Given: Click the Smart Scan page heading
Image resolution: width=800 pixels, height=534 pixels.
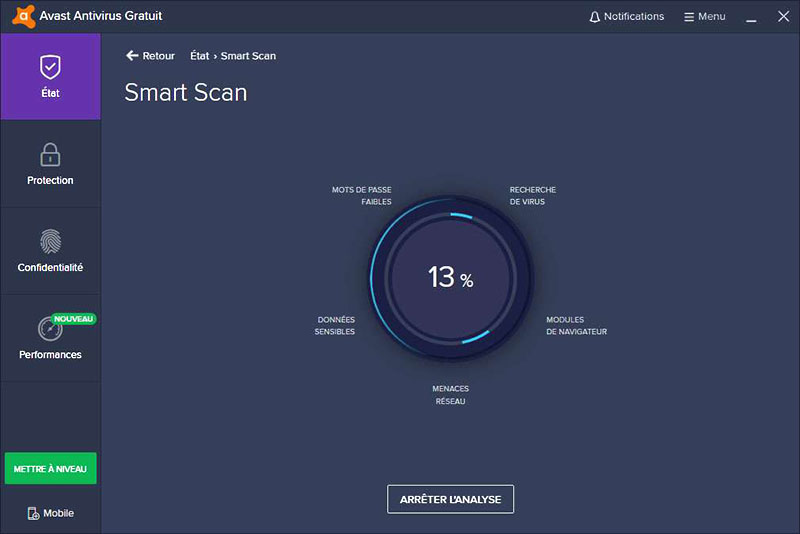Looking at the screenshot, I should 186,92.
